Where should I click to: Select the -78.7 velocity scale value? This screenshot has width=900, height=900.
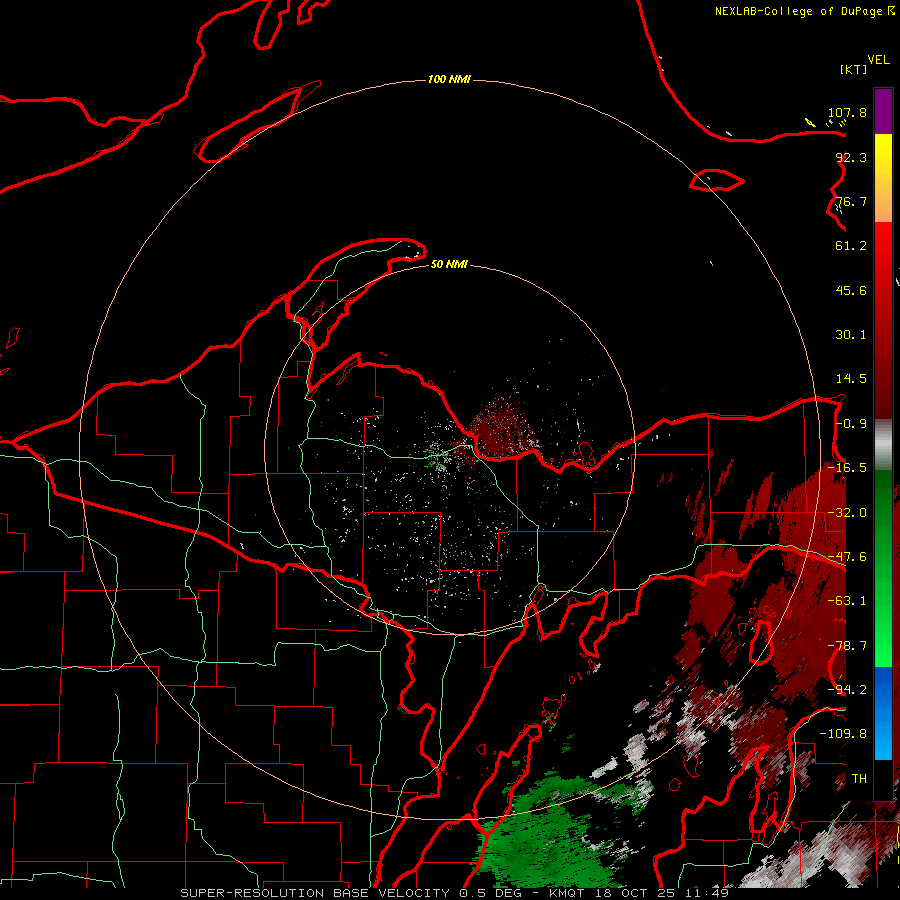pyautogui.click(x=847, y=646)
